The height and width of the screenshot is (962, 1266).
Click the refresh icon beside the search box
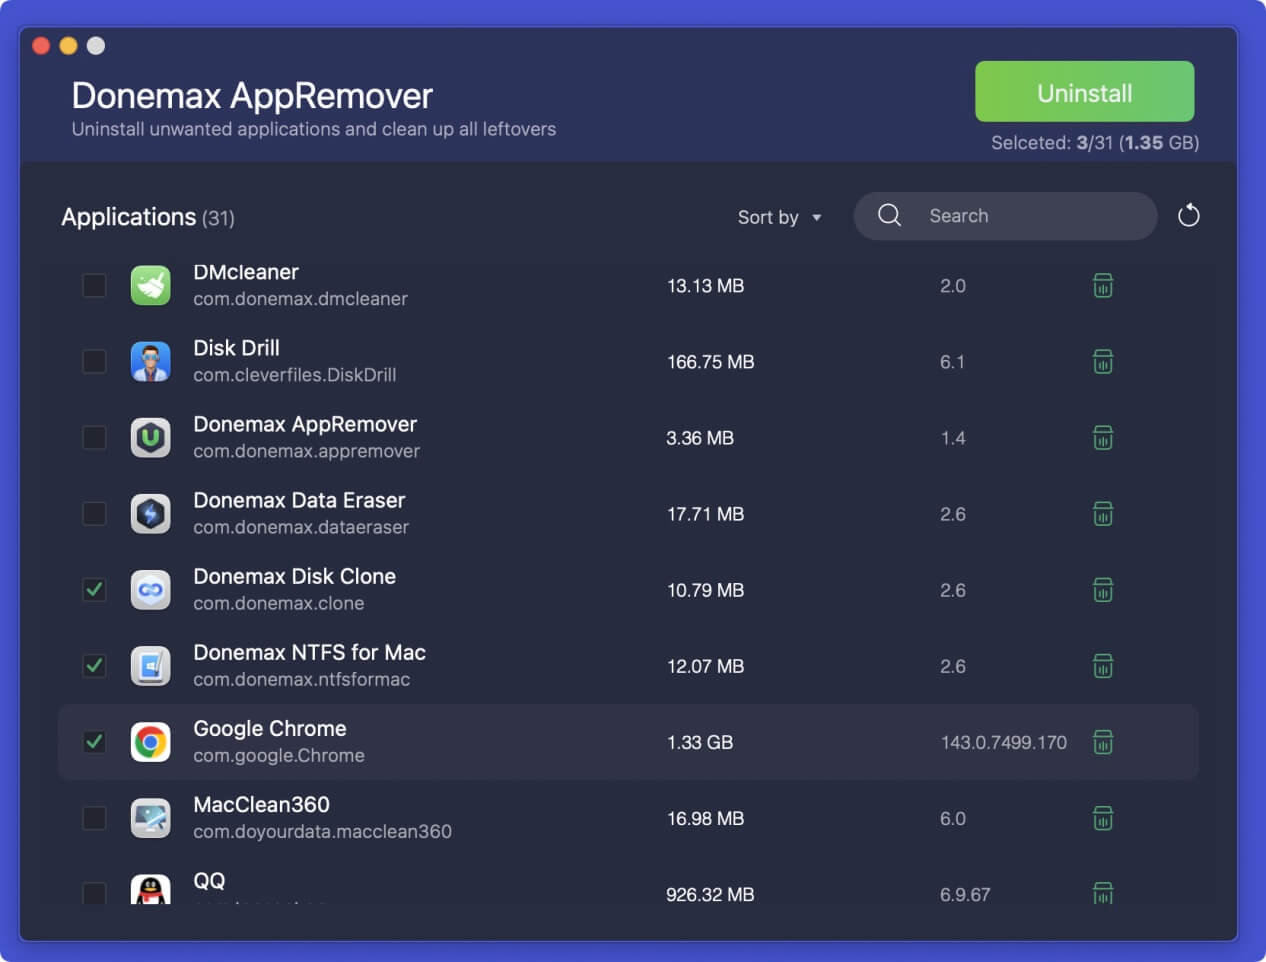[1188, 216]
